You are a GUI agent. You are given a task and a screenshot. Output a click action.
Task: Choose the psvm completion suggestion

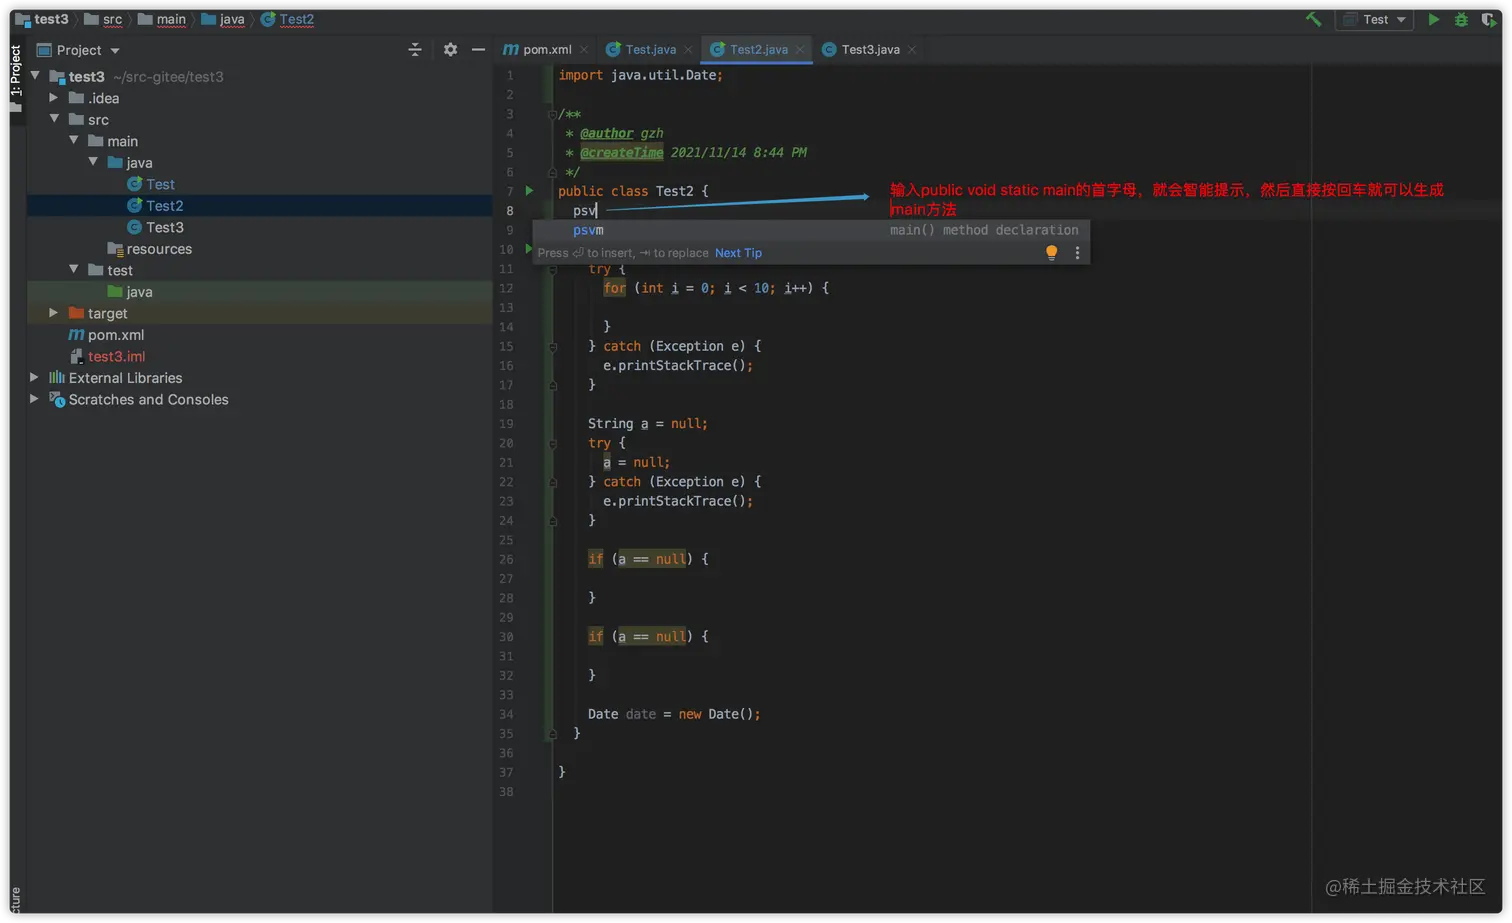point(811,230)
